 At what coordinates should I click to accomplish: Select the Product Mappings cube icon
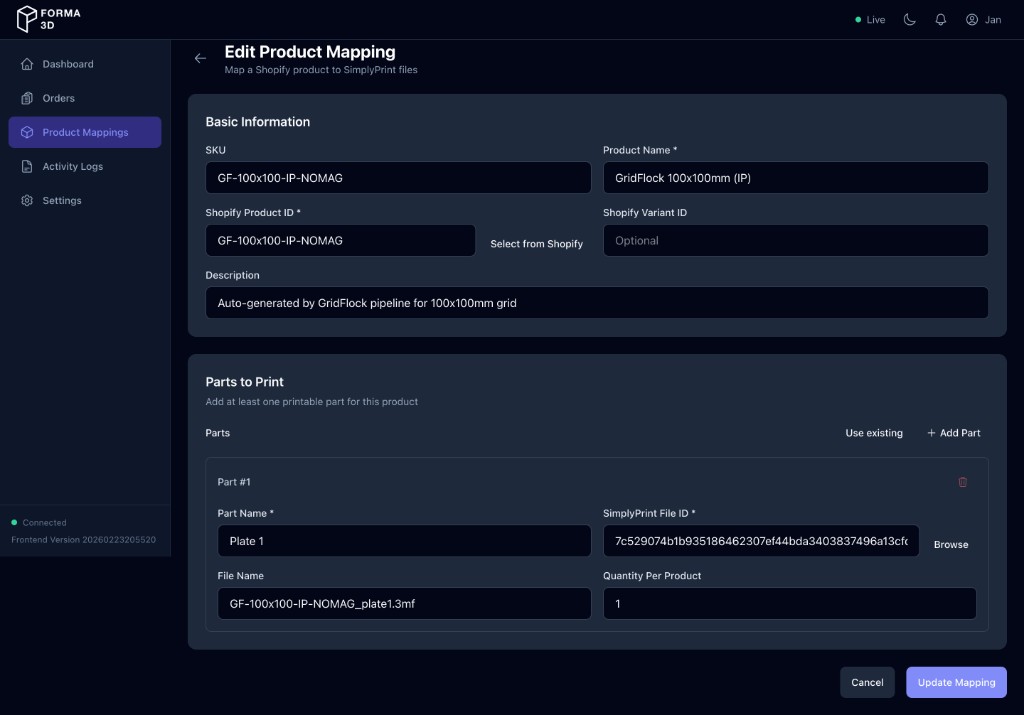coord(28,132)
